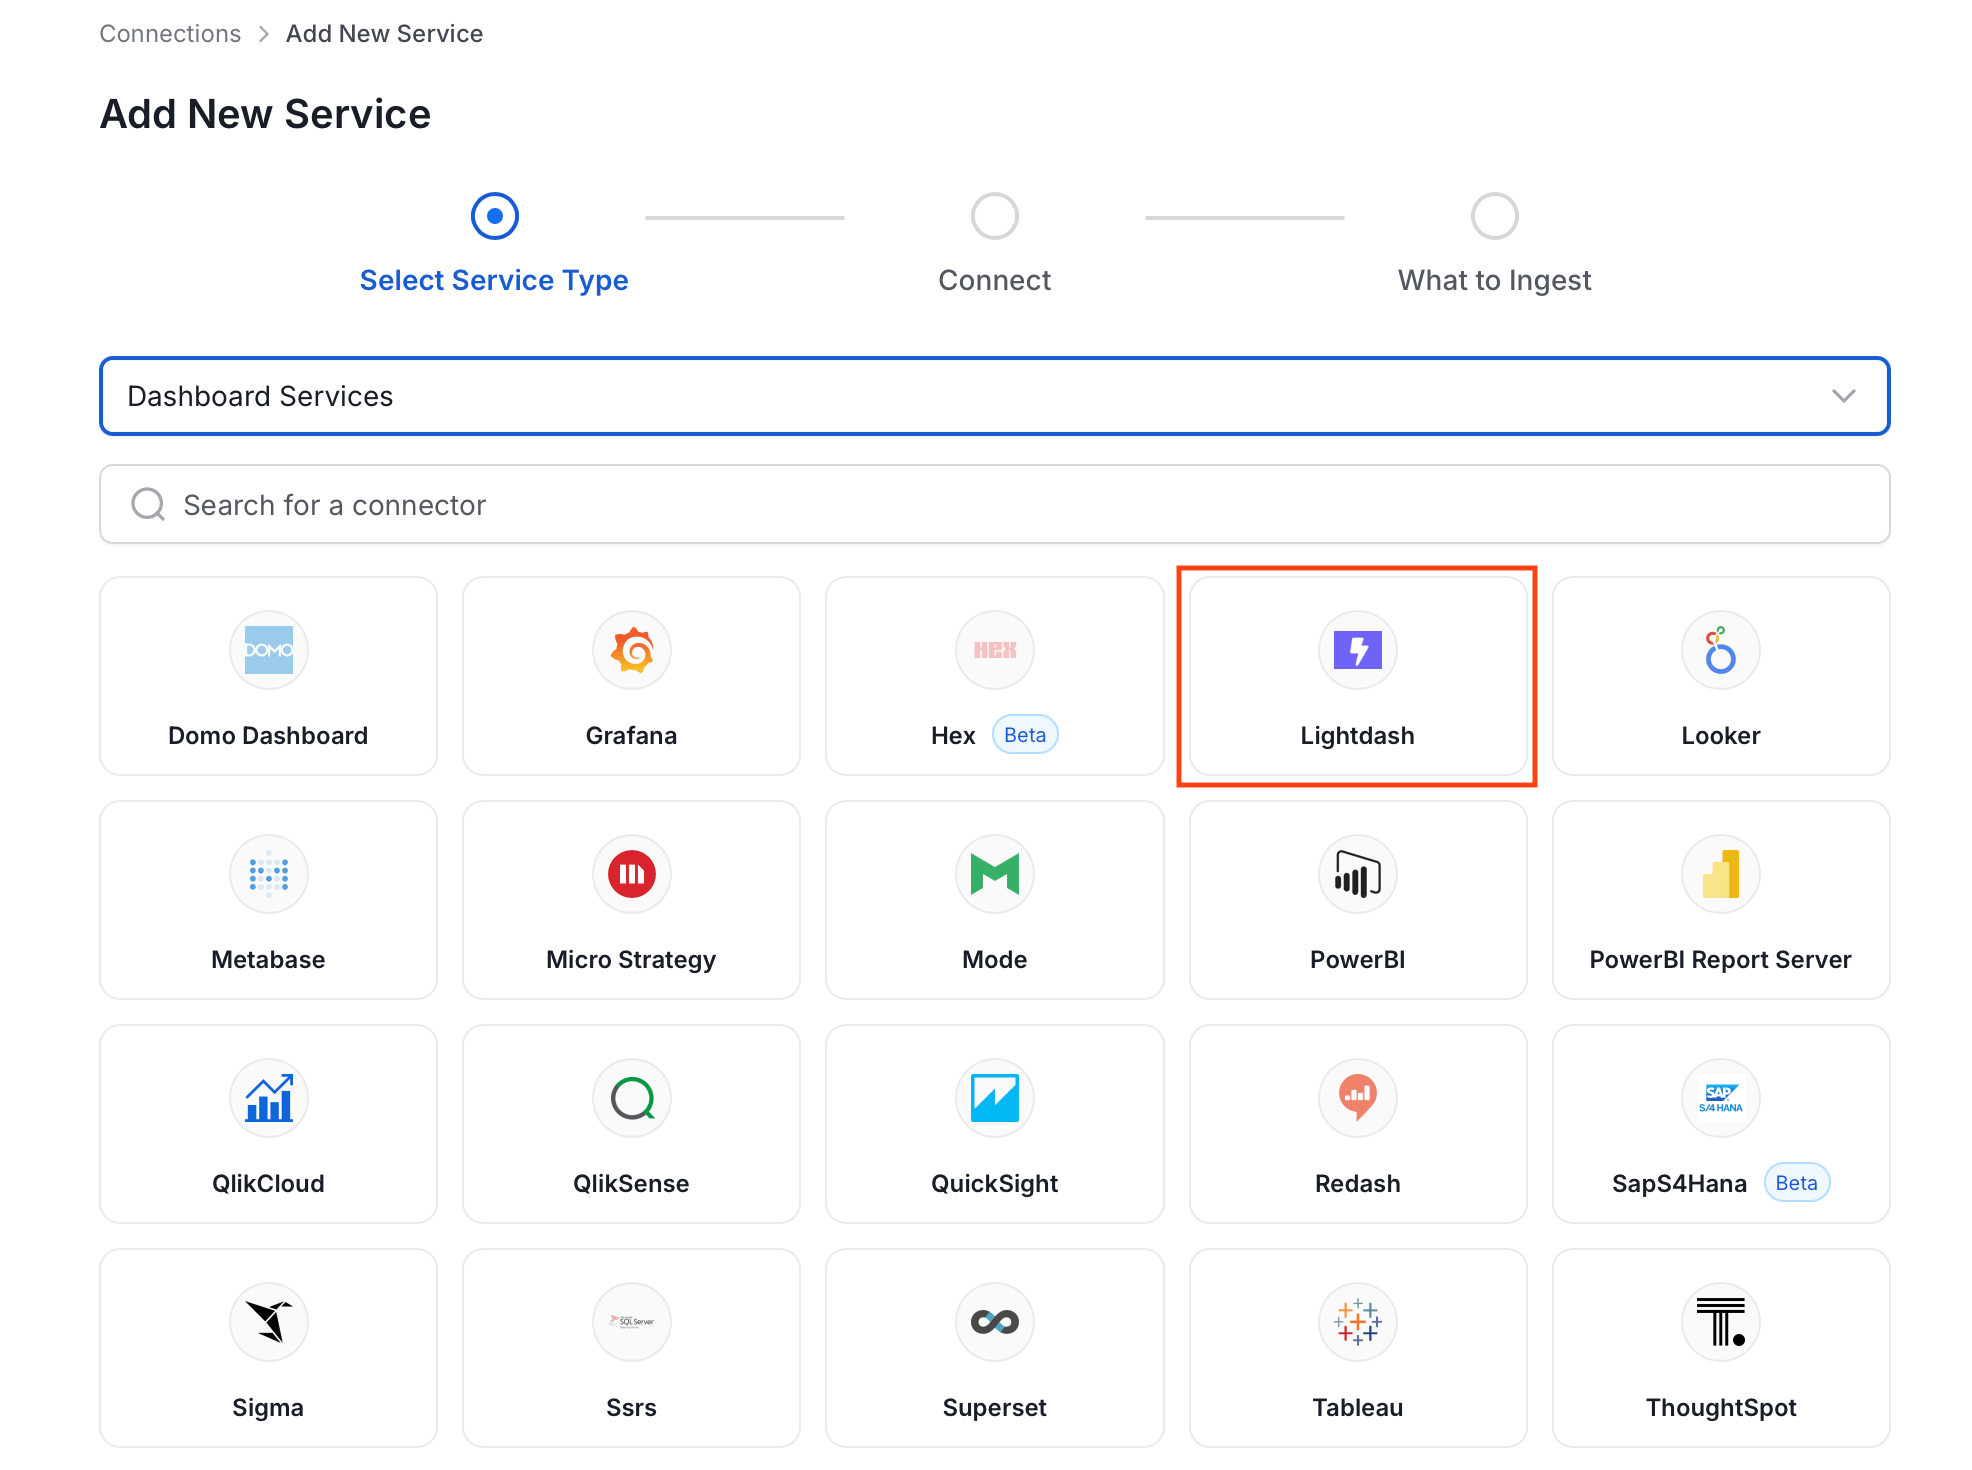Click the search magnifier icon

click(x=148, y=504)
